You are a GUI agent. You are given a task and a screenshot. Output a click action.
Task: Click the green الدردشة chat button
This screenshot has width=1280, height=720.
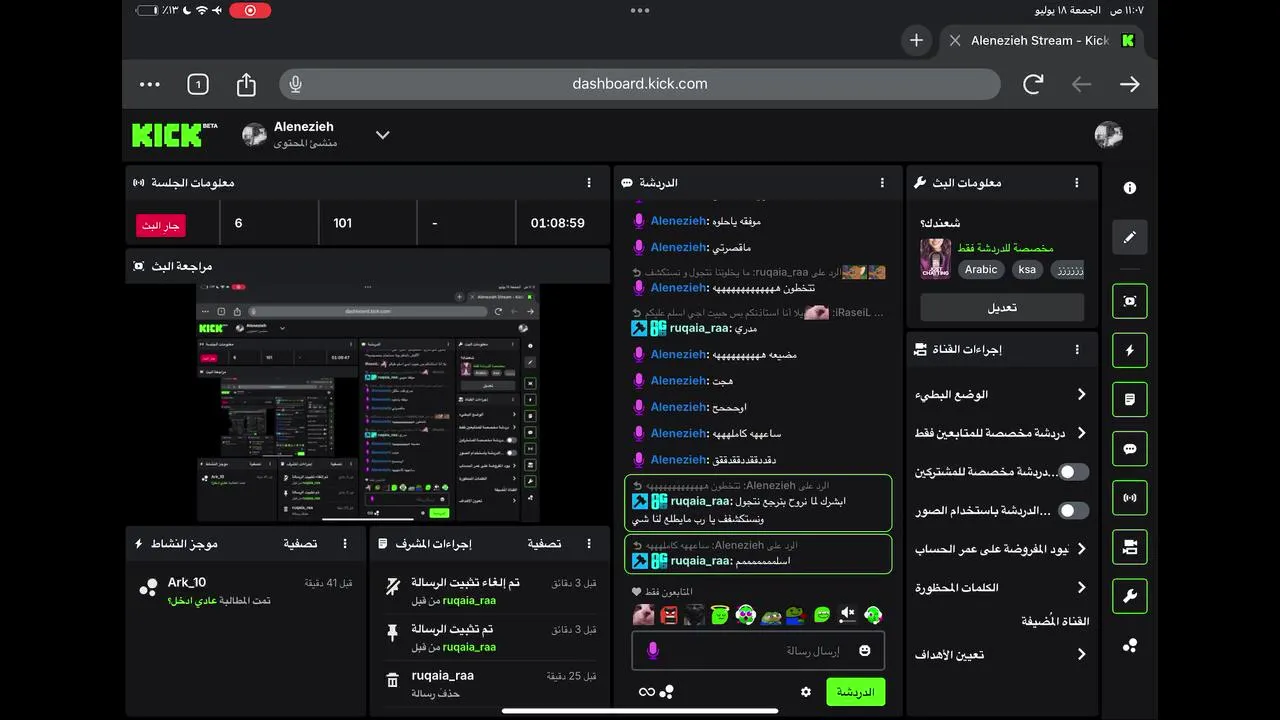855,692
